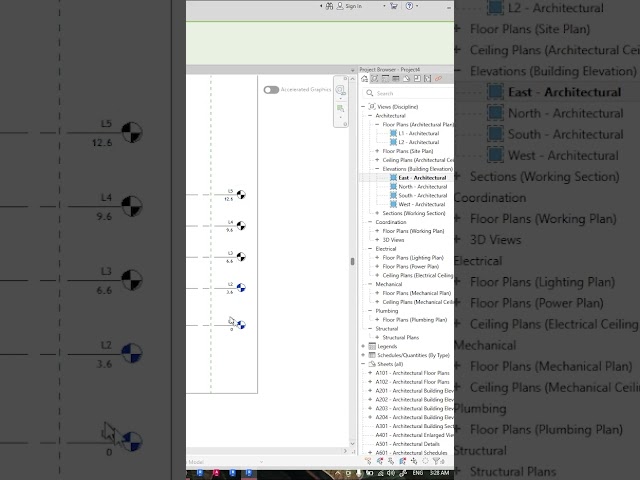
Task: Click the Sign In user icon
Action: click(340, 6)
